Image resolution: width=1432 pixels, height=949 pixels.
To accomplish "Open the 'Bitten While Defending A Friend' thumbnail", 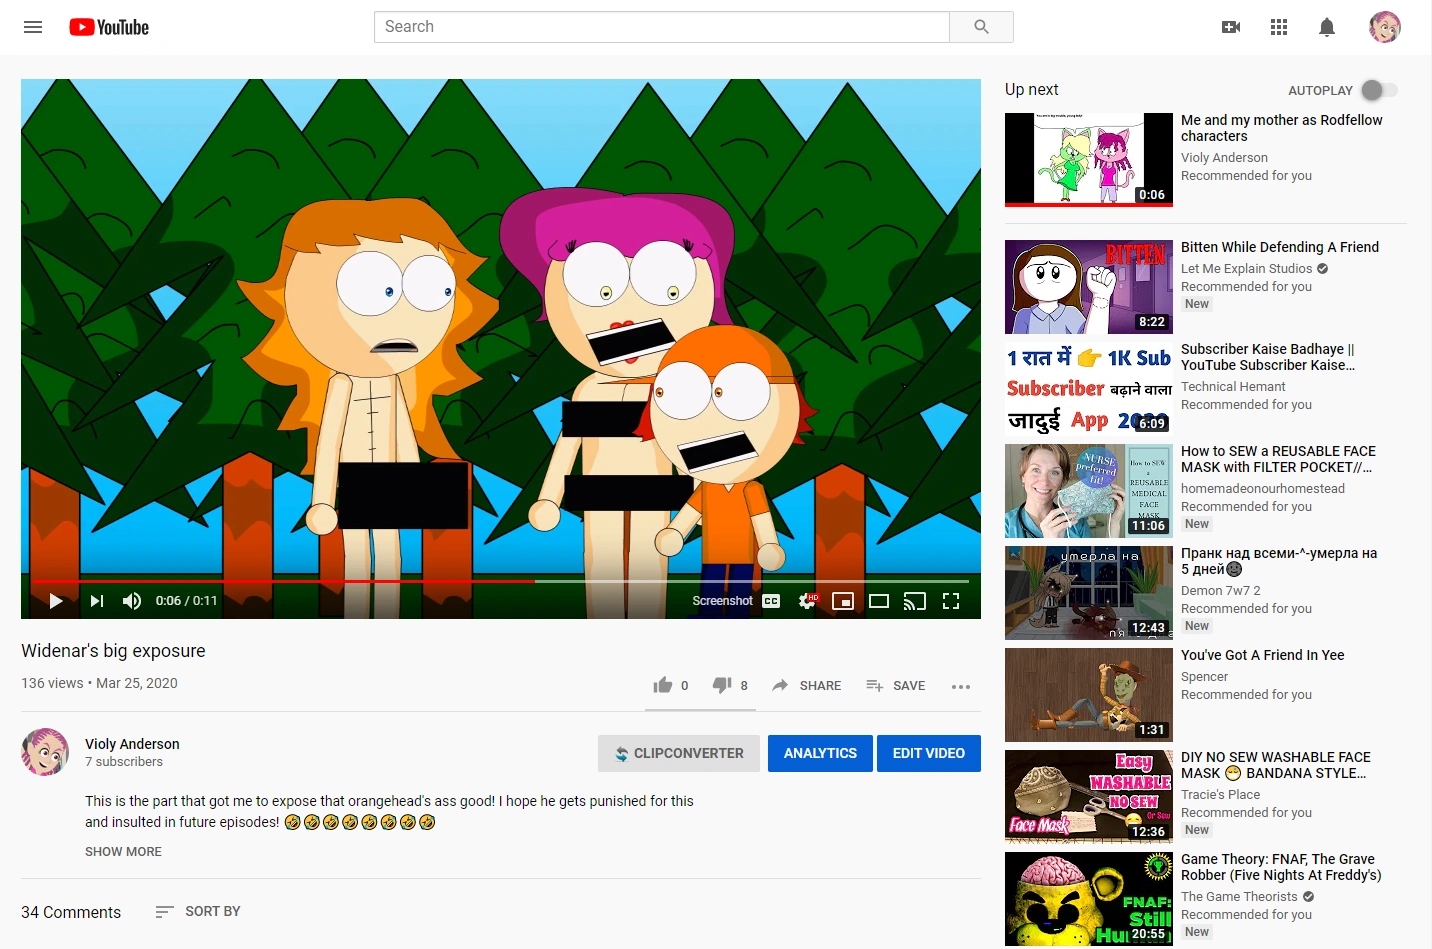I will pos(1089,287).
